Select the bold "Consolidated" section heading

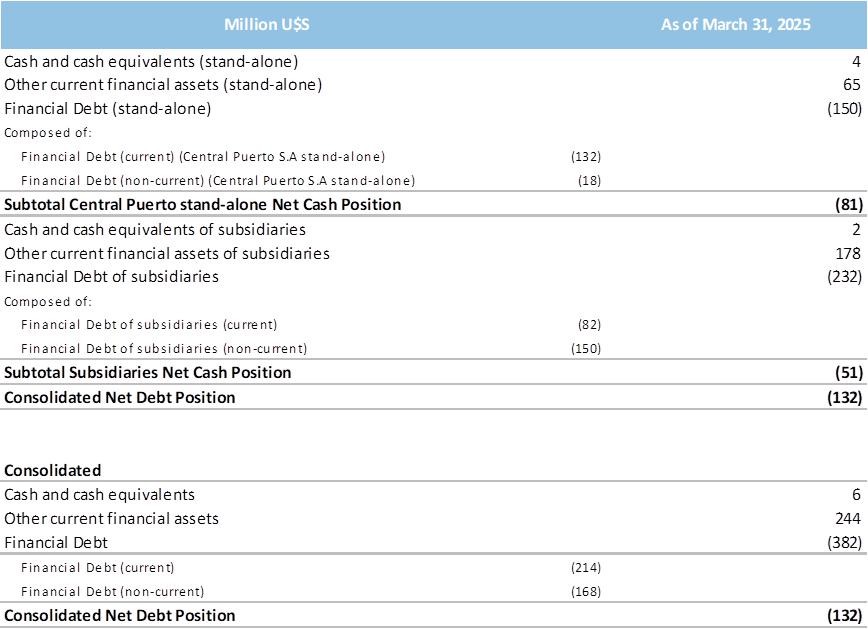point(53,470)
